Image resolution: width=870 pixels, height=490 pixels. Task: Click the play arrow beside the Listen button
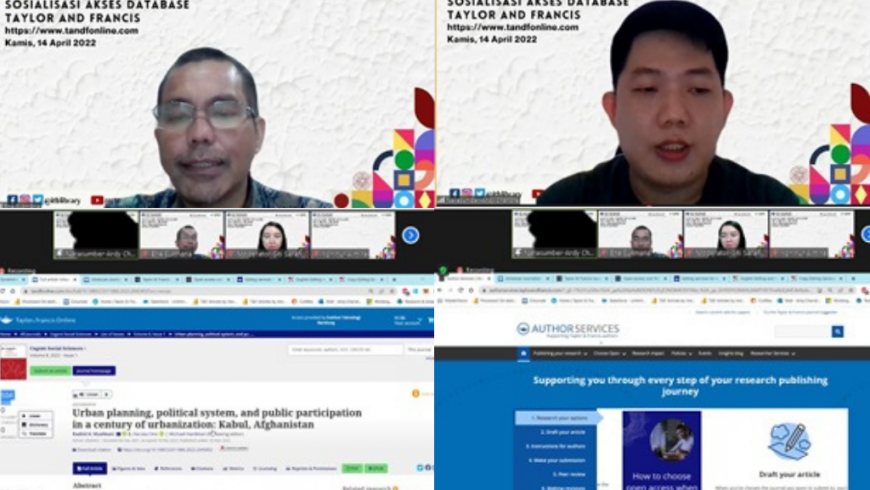point(107,394)
